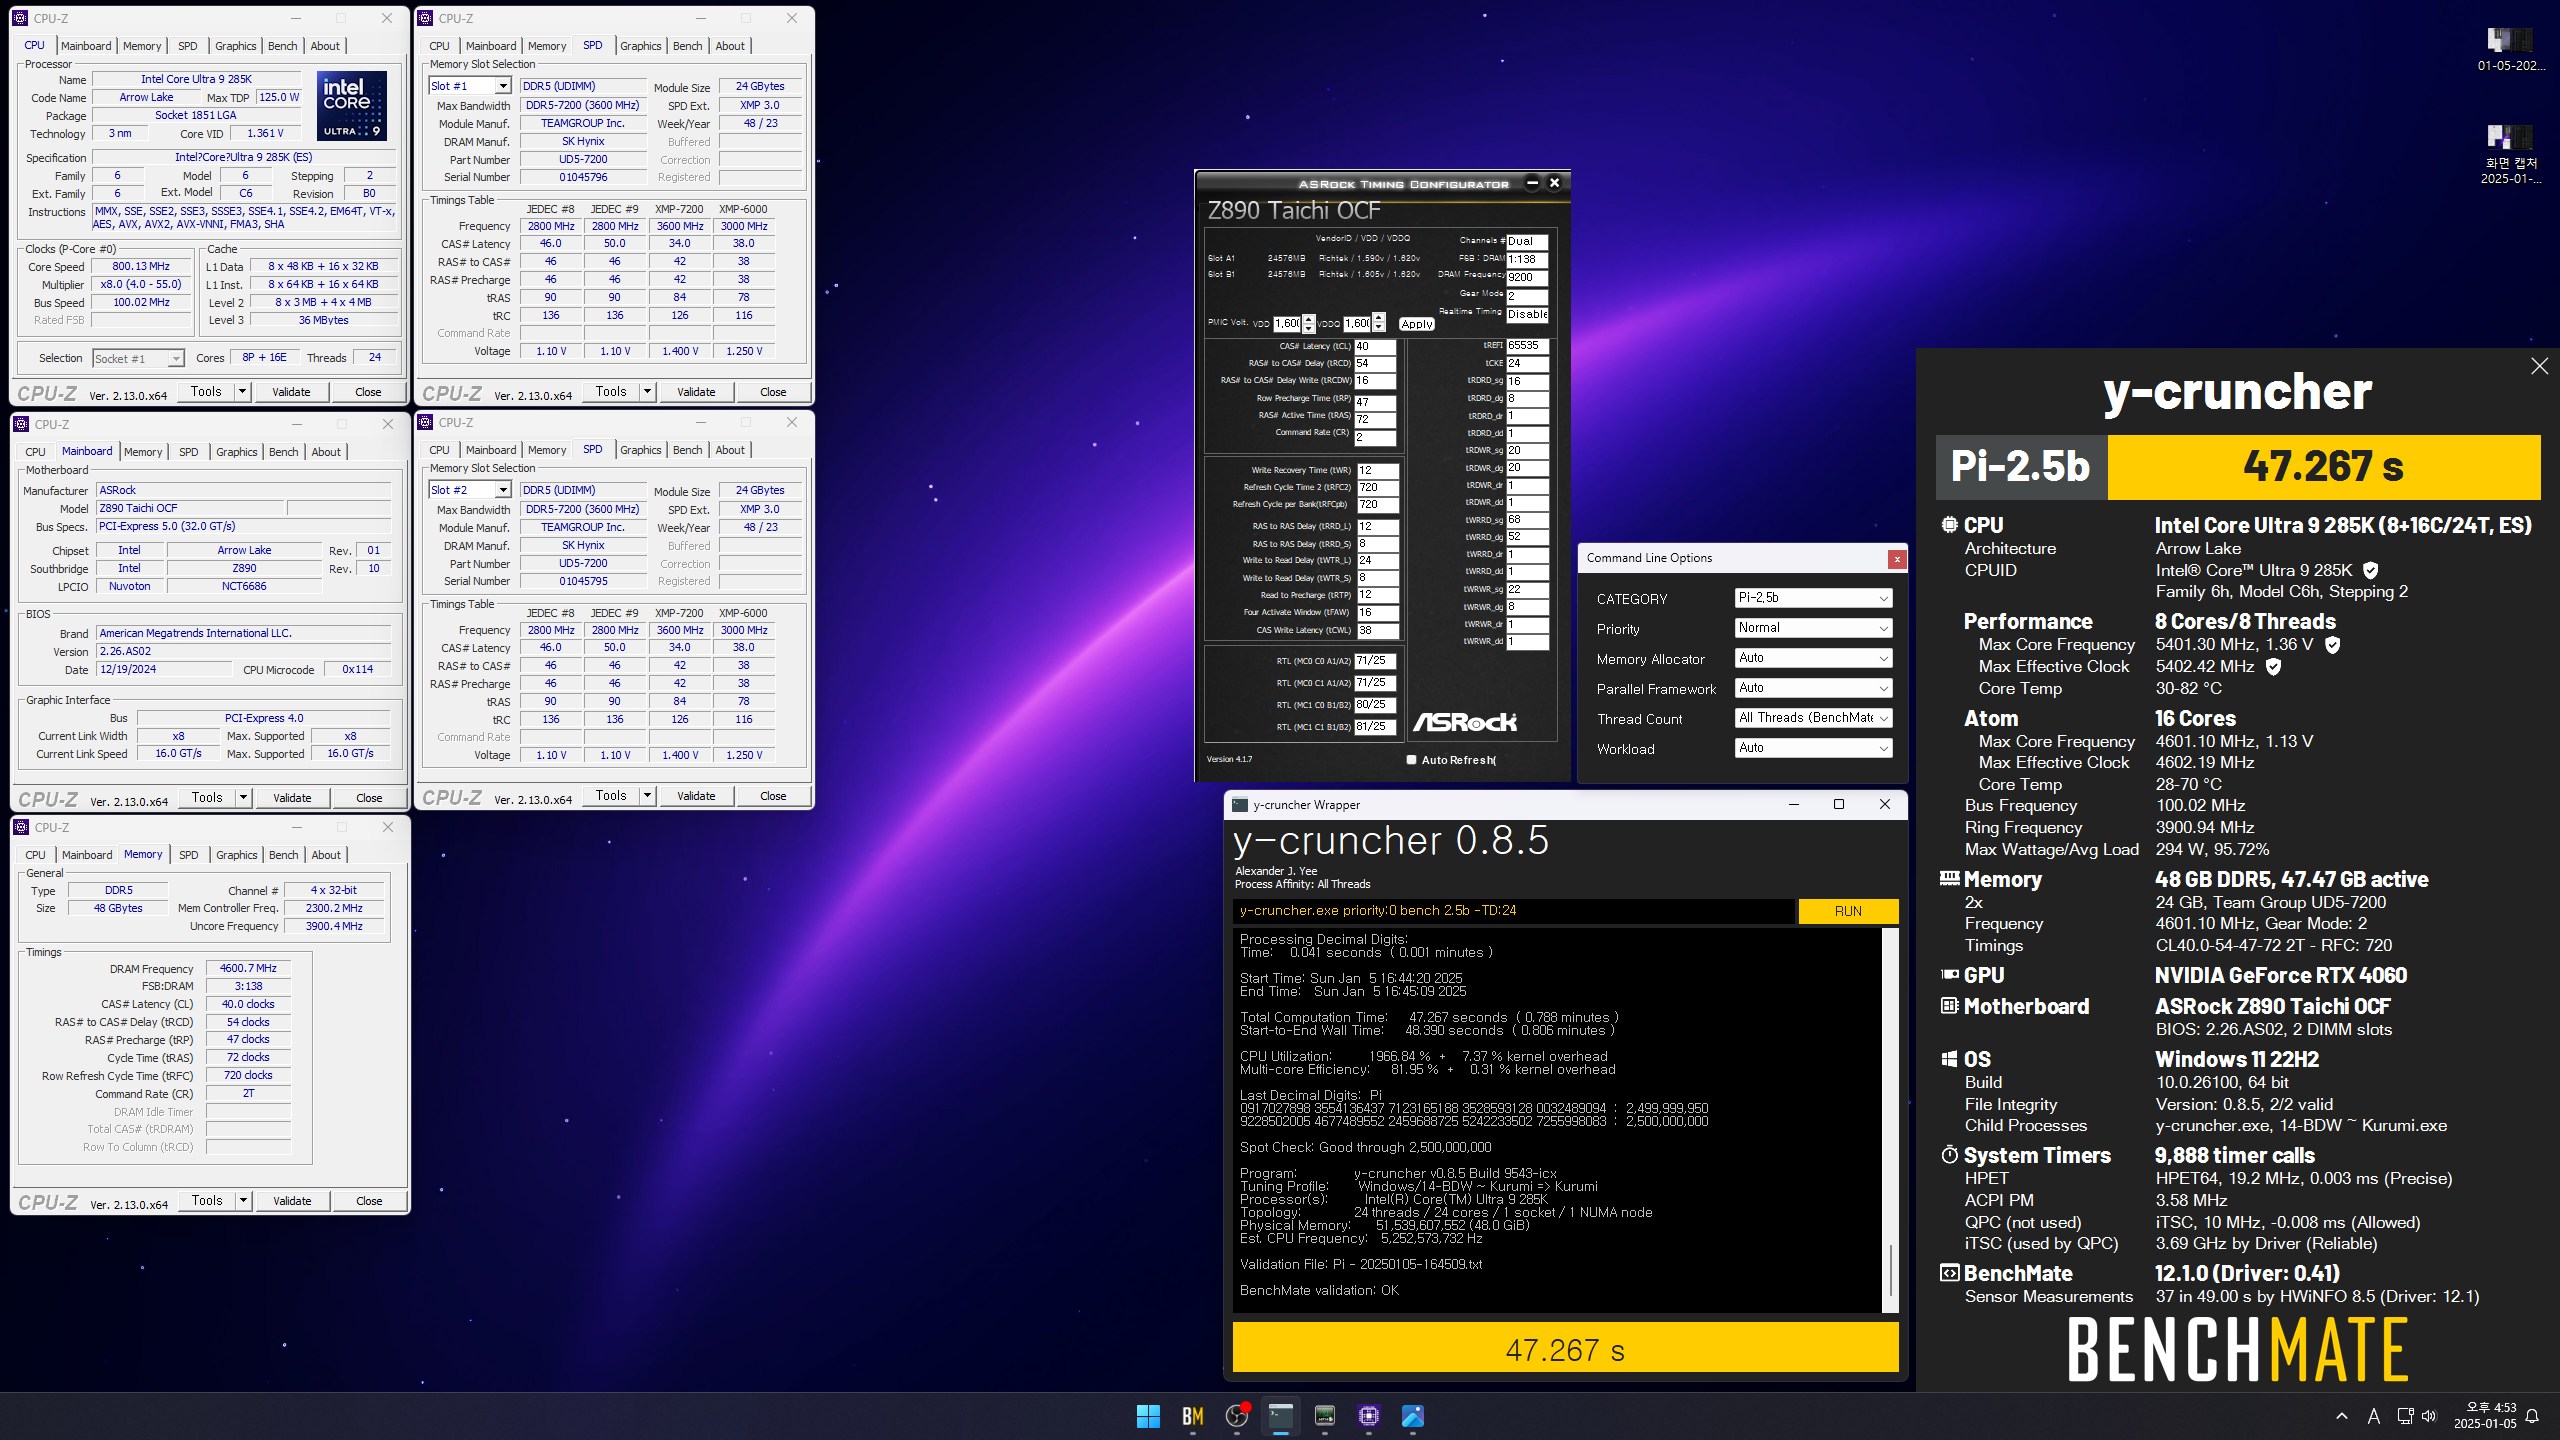Click Validate in CPU-Z Processor window
This screenshot has width=2560, height=1440.
point(291,392)
